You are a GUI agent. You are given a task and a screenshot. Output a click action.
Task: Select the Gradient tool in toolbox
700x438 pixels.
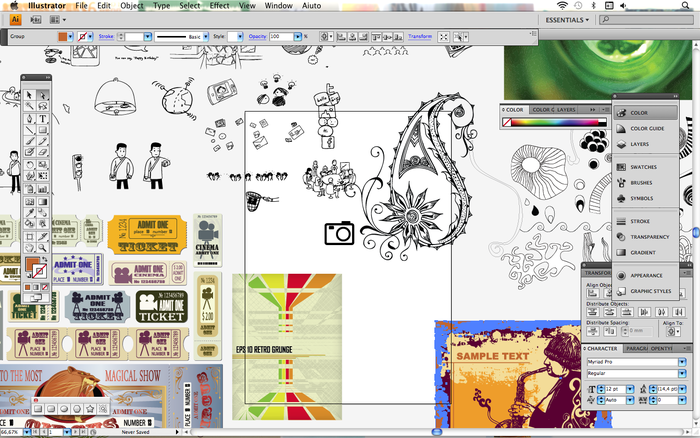pos(43,202)
